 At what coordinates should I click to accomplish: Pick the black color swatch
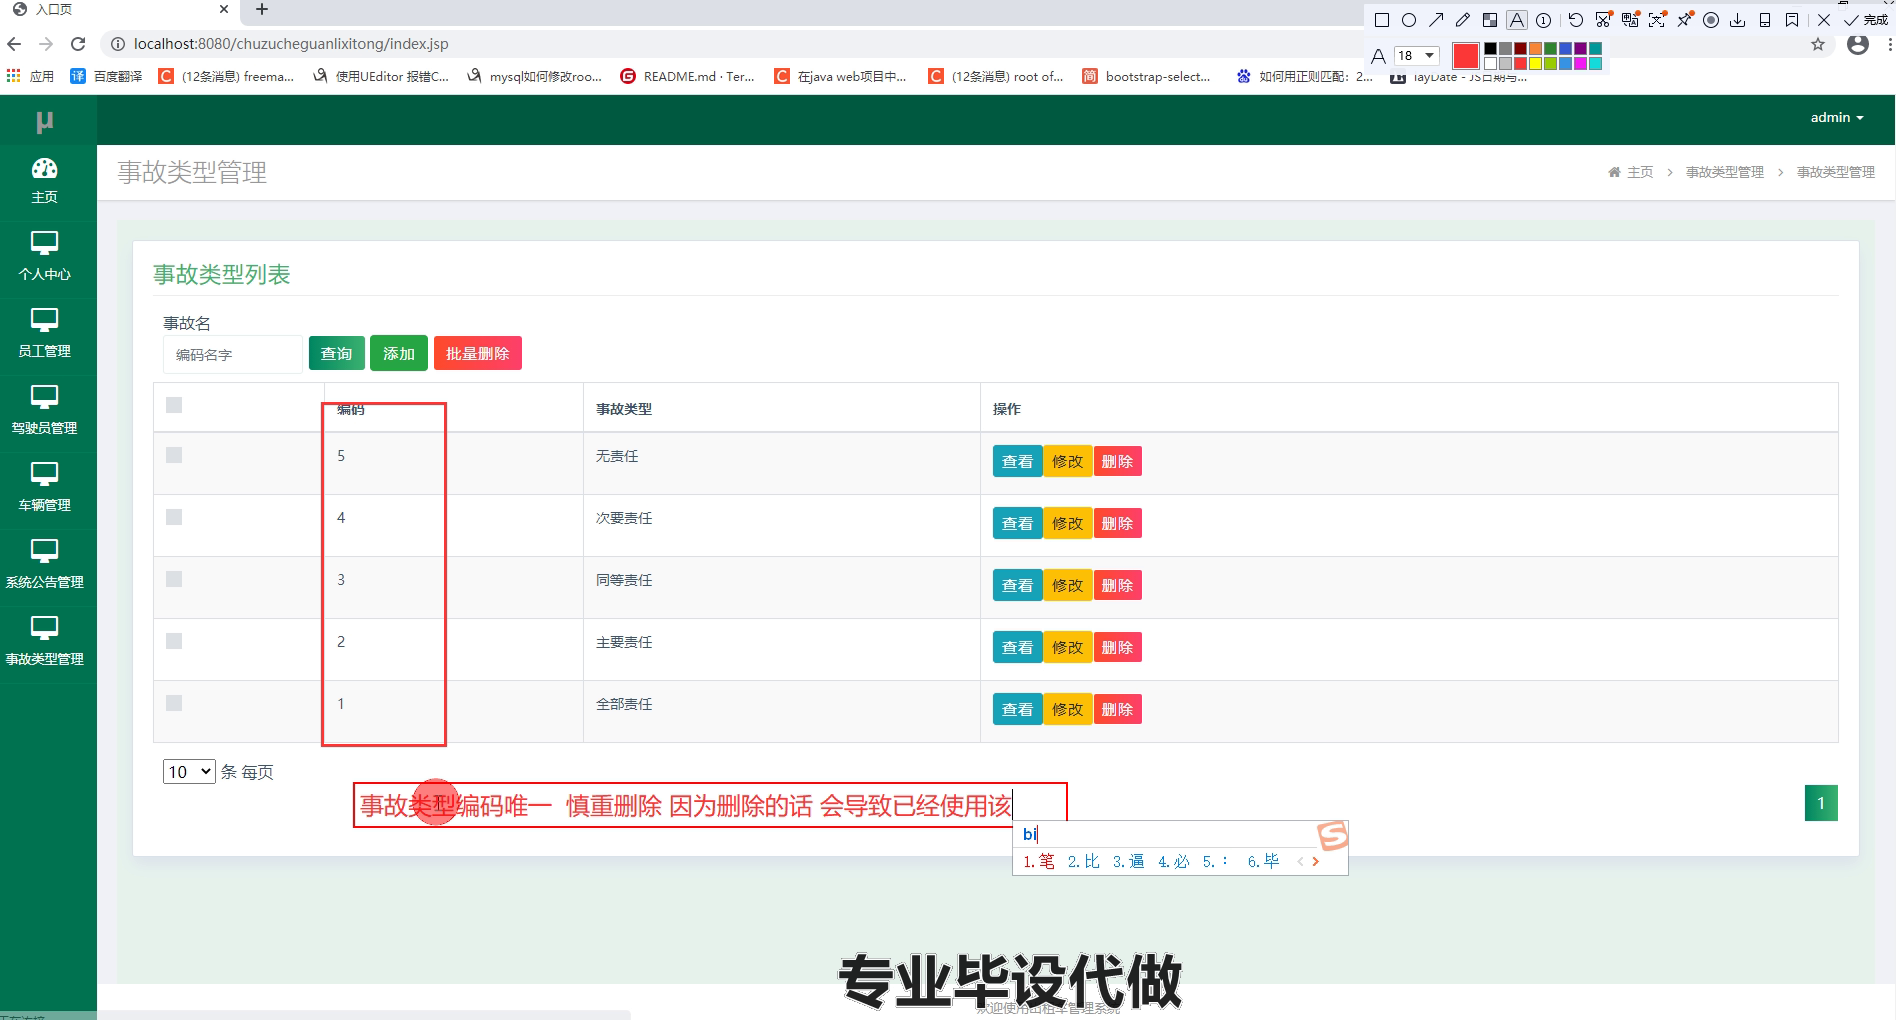click(1490, 48)
